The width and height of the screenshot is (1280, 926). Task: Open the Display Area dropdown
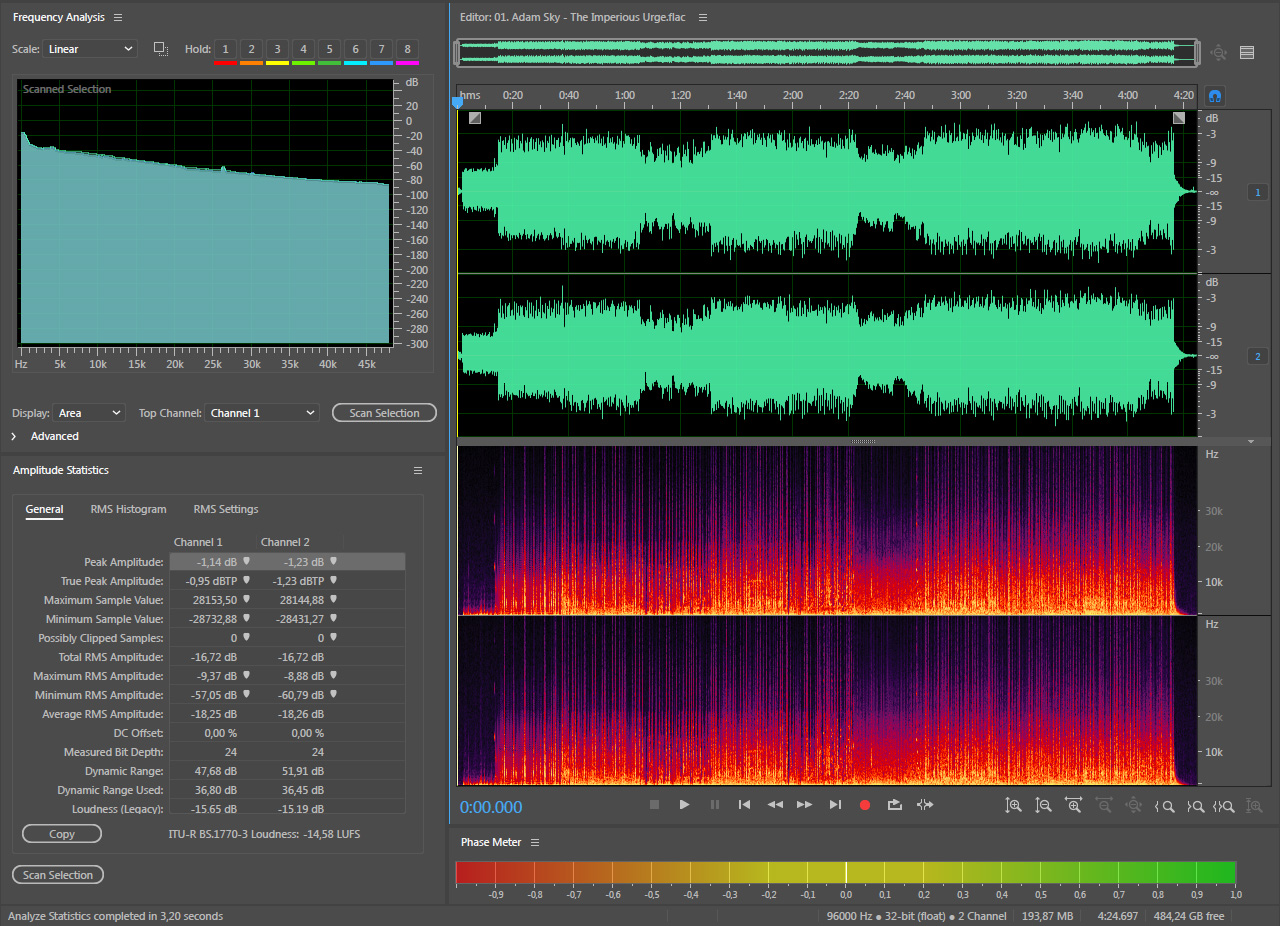pyautogui.click(x=89, y=413)
